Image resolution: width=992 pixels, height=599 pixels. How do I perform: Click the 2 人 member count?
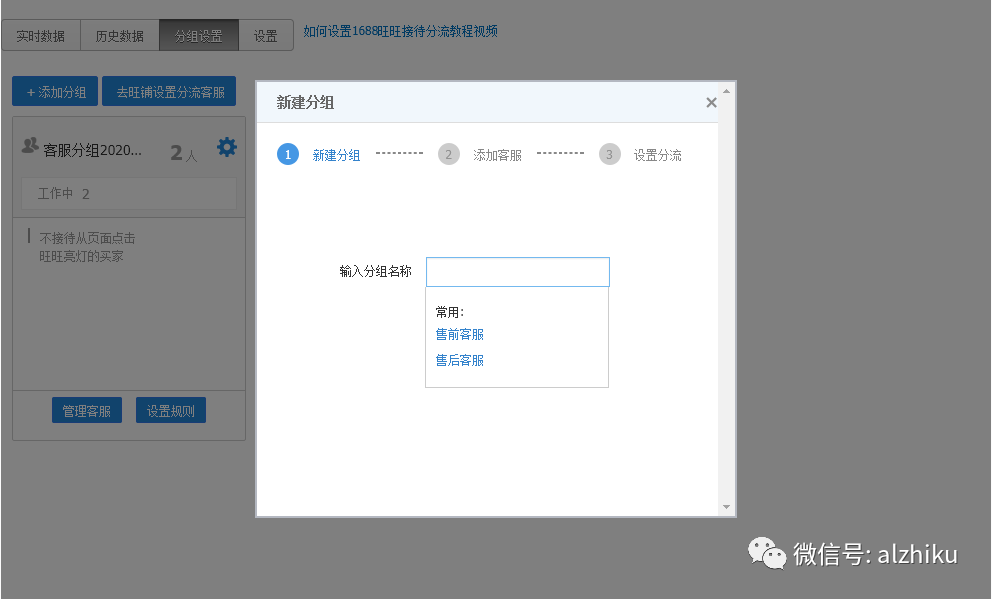184,153
